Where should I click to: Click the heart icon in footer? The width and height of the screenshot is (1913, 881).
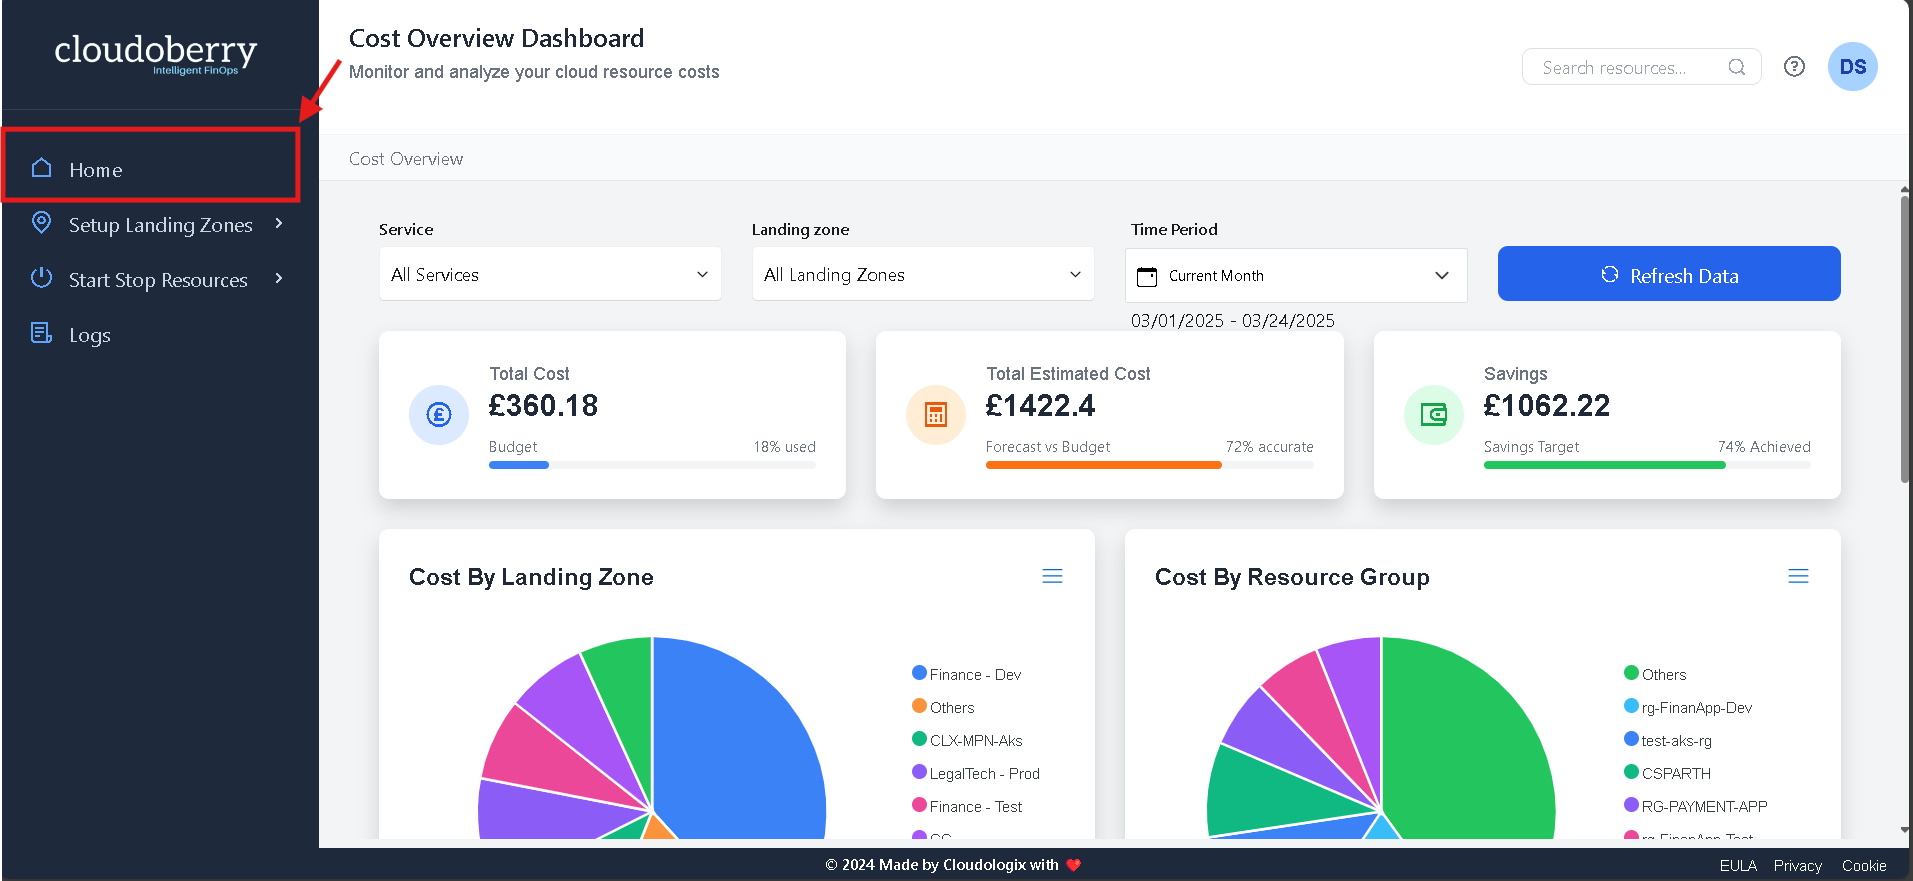pyautogui.click(x=1073, y=865)
